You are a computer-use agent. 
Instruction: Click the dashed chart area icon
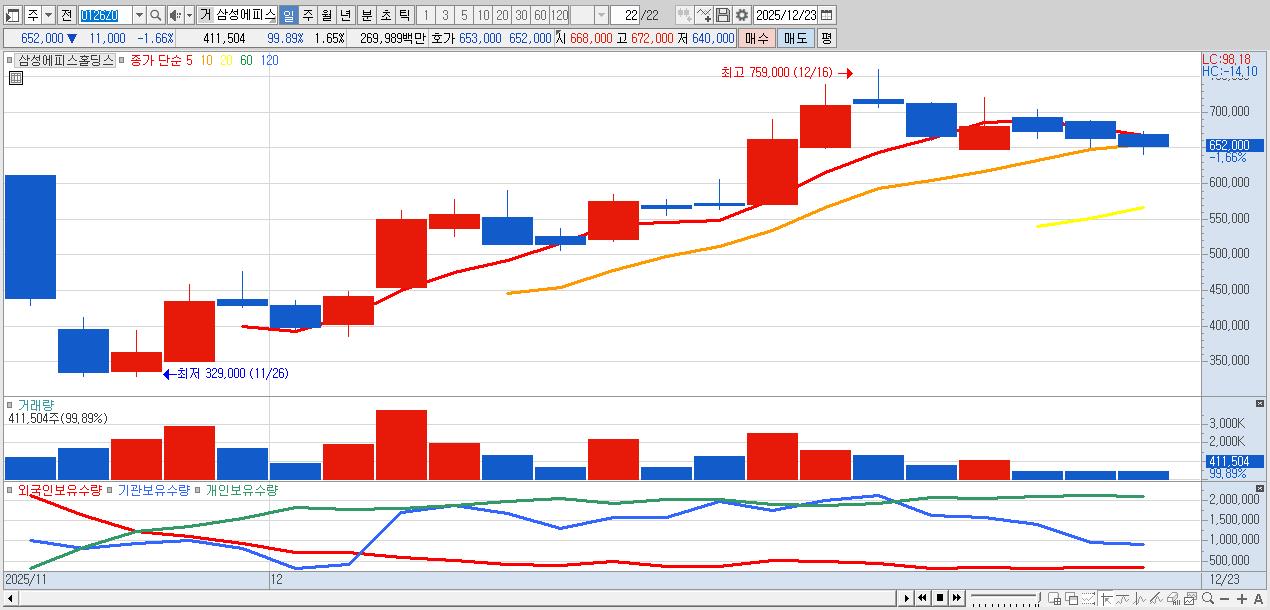(x=1088, y=598)
